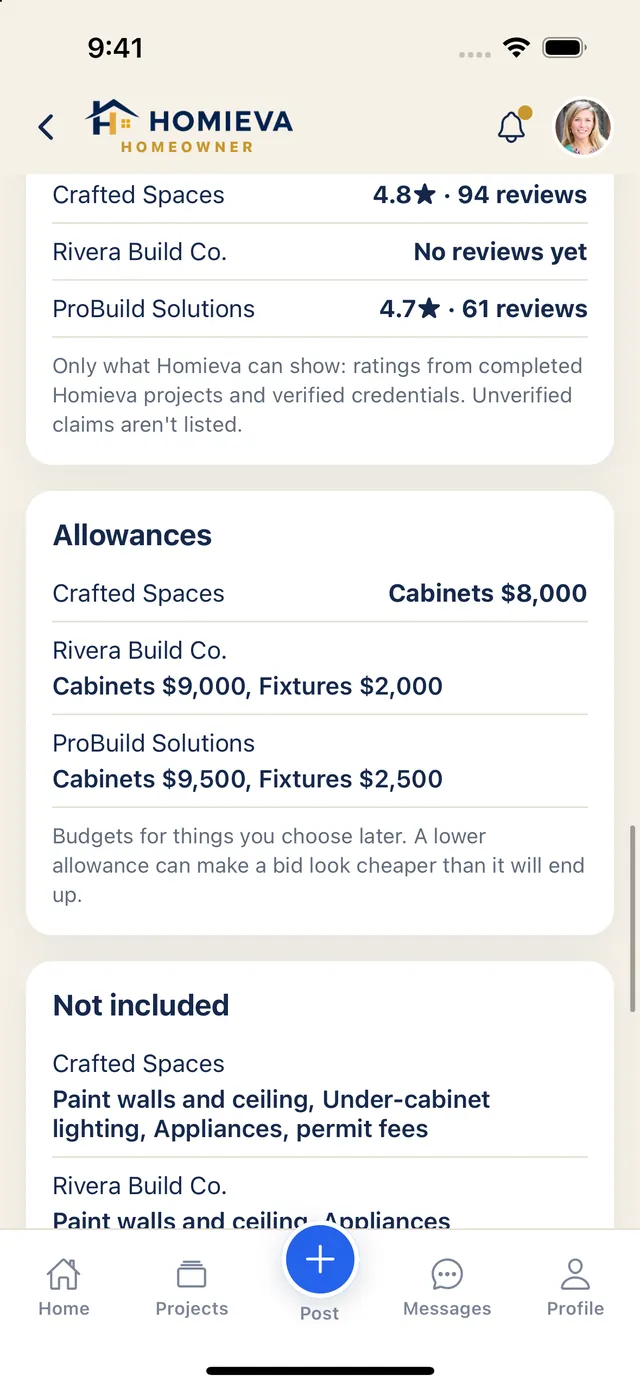Select Crafted Spaces 4.8 star rating row
Viewport: 640px width, 1388px height.
(320, 195)
